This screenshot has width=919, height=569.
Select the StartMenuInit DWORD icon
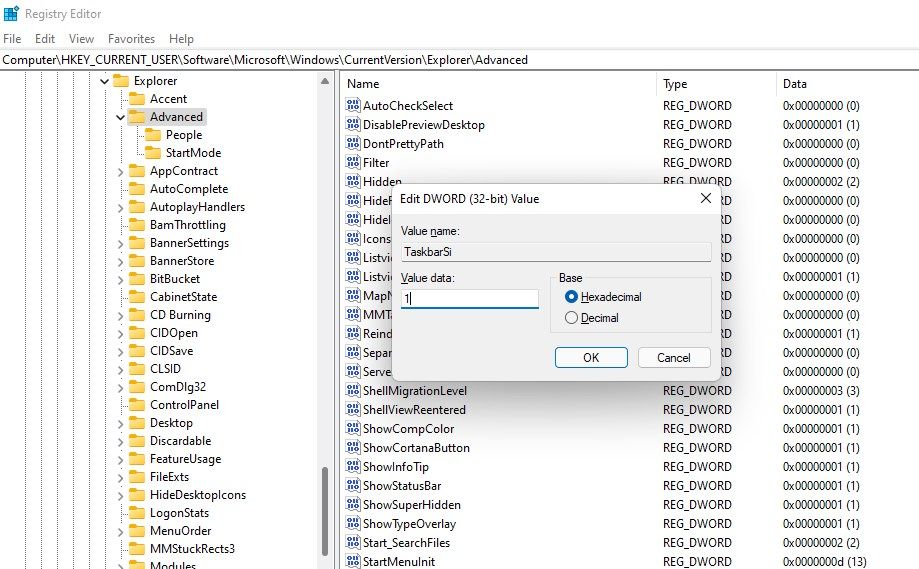353,561
